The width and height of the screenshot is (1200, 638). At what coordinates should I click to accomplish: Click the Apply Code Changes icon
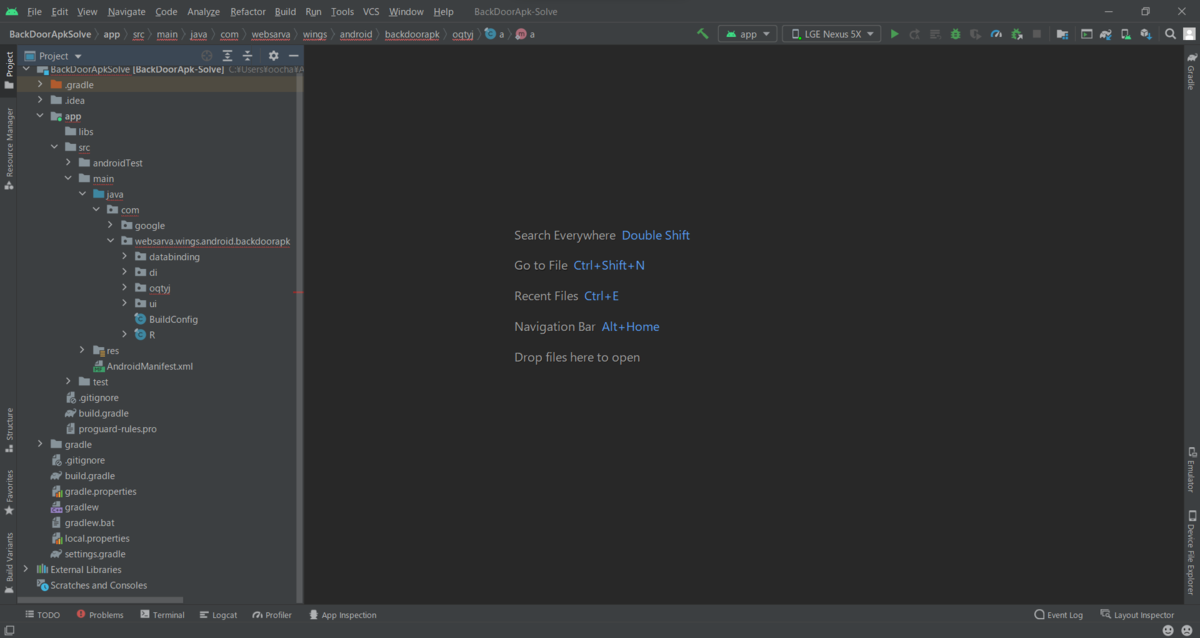point(935,34)
